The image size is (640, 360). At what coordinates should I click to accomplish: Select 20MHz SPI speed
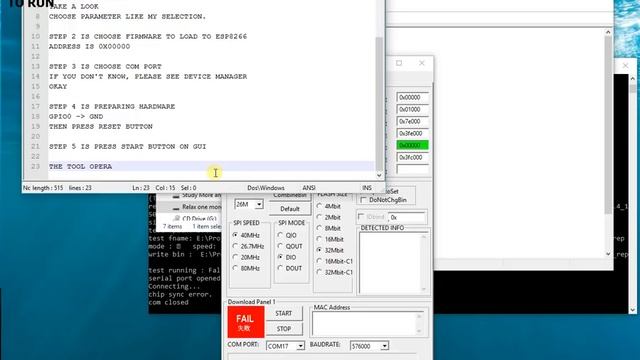[247, 257]
